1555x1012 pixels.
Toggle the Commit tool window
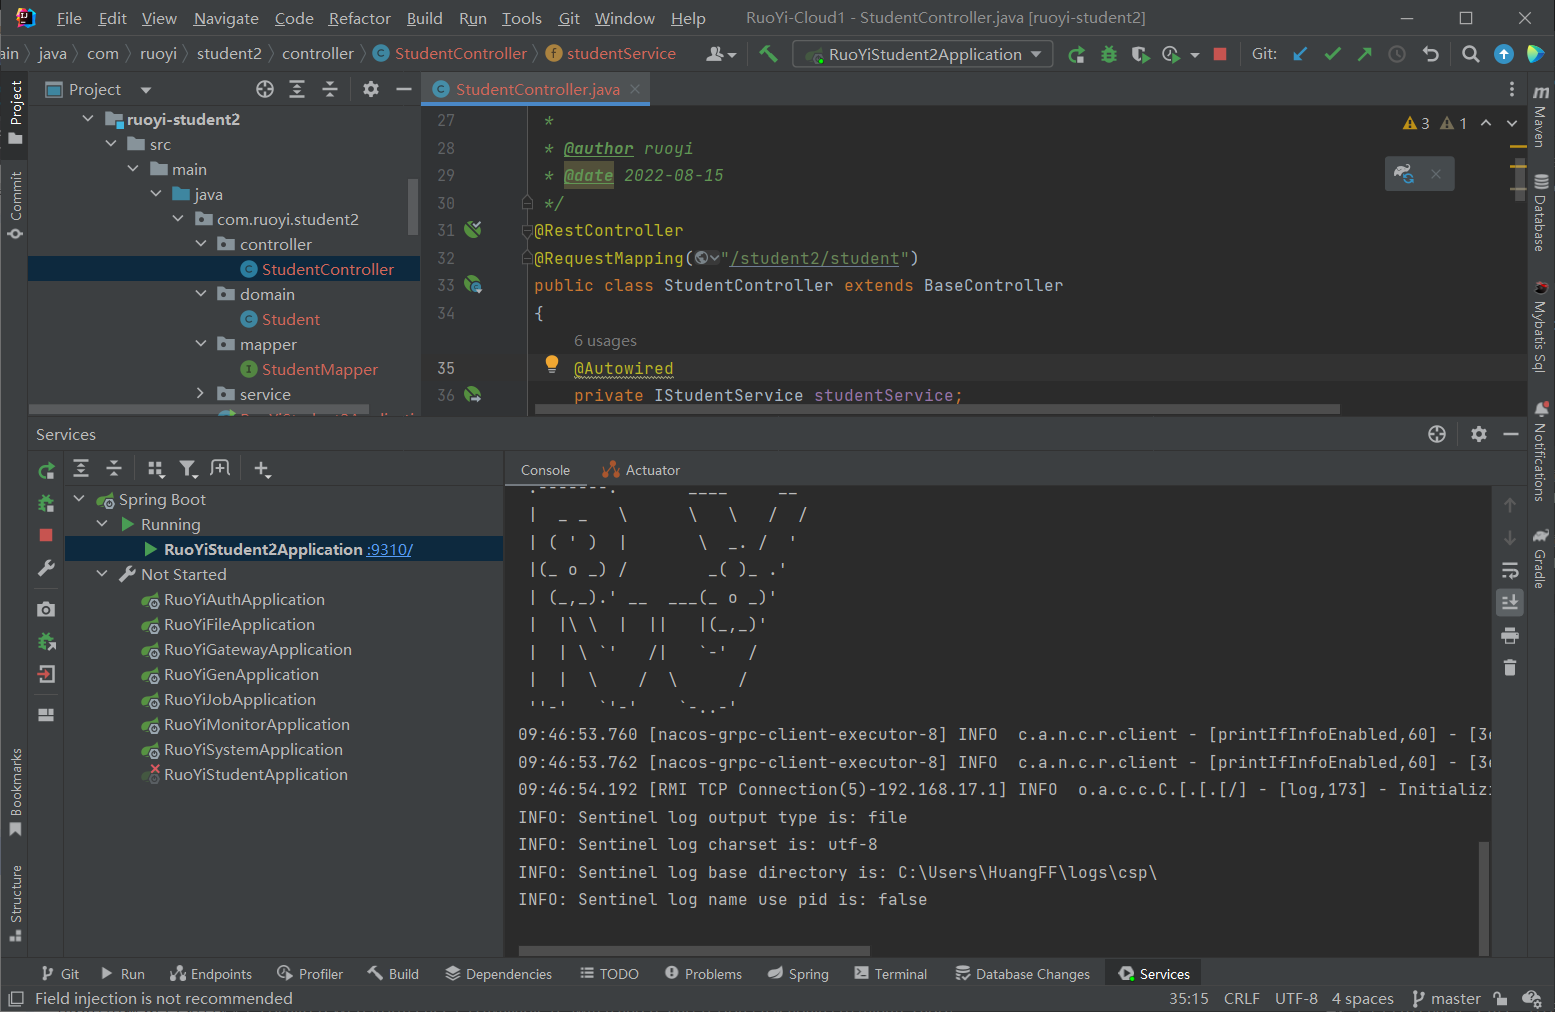tap(15, 205)
